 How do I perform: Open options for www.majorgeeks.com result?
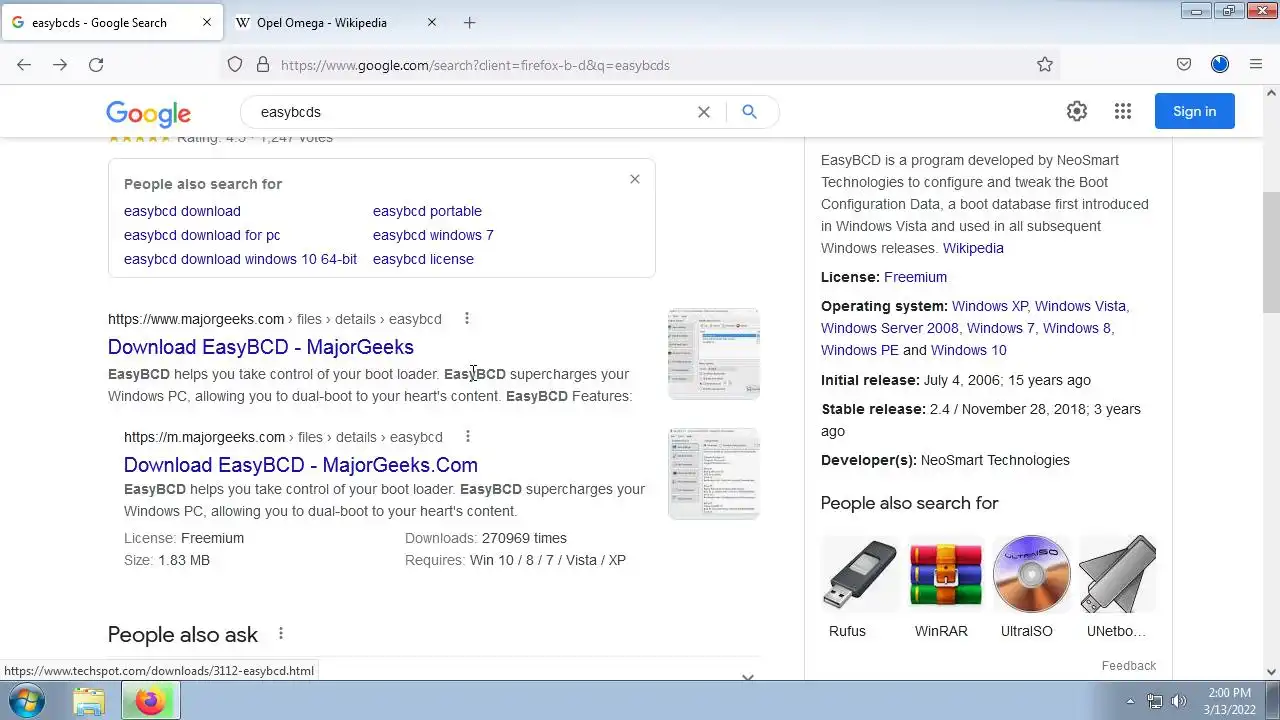(x=467, y=319)
